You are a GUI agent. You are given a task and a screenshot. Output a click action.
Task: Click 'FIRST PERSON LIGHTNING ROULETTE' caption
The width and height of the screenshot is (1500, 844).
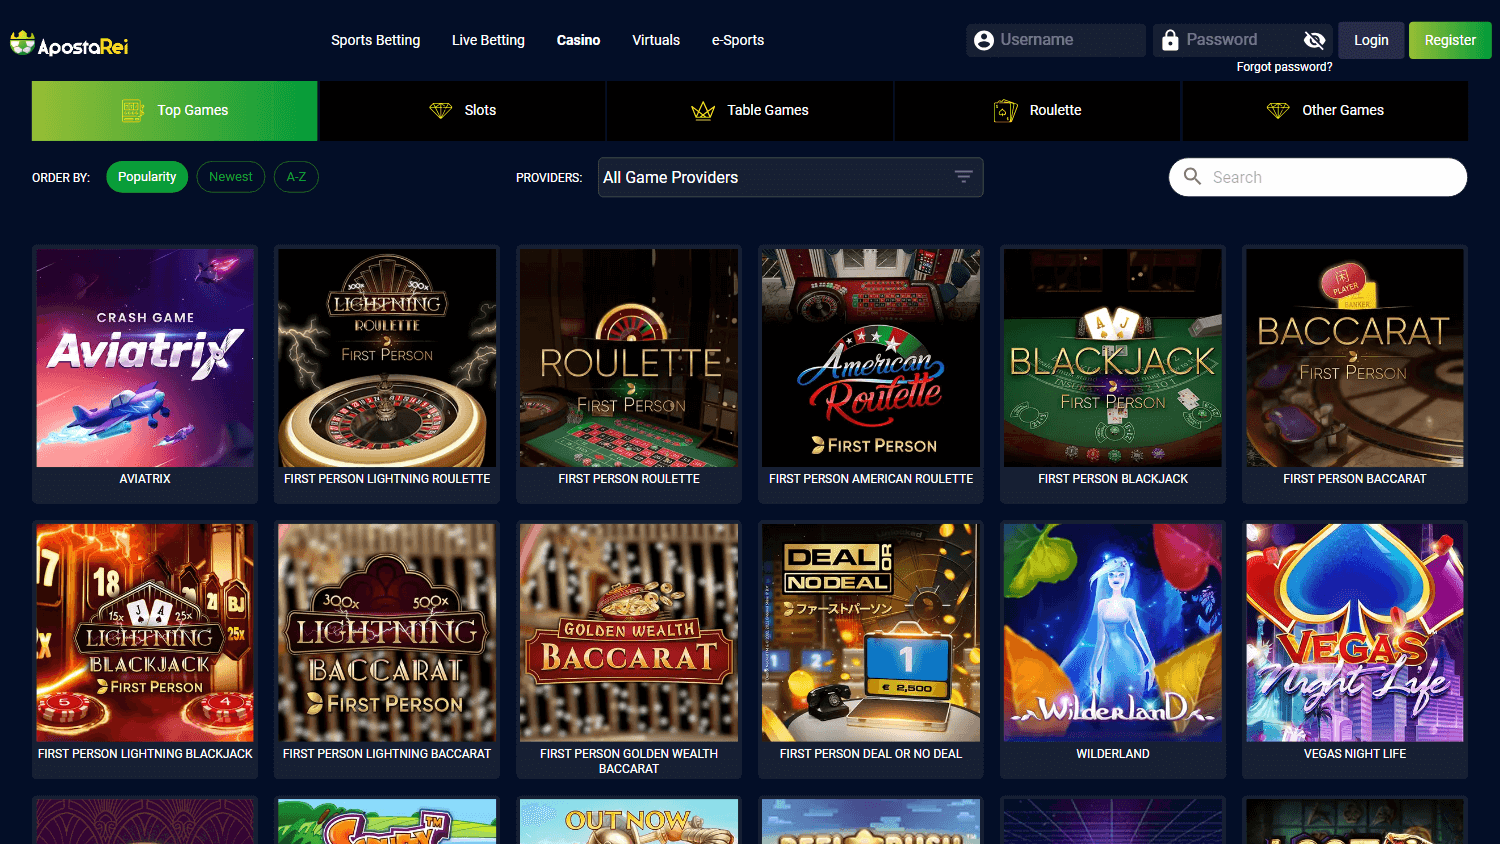coord(387,479)
